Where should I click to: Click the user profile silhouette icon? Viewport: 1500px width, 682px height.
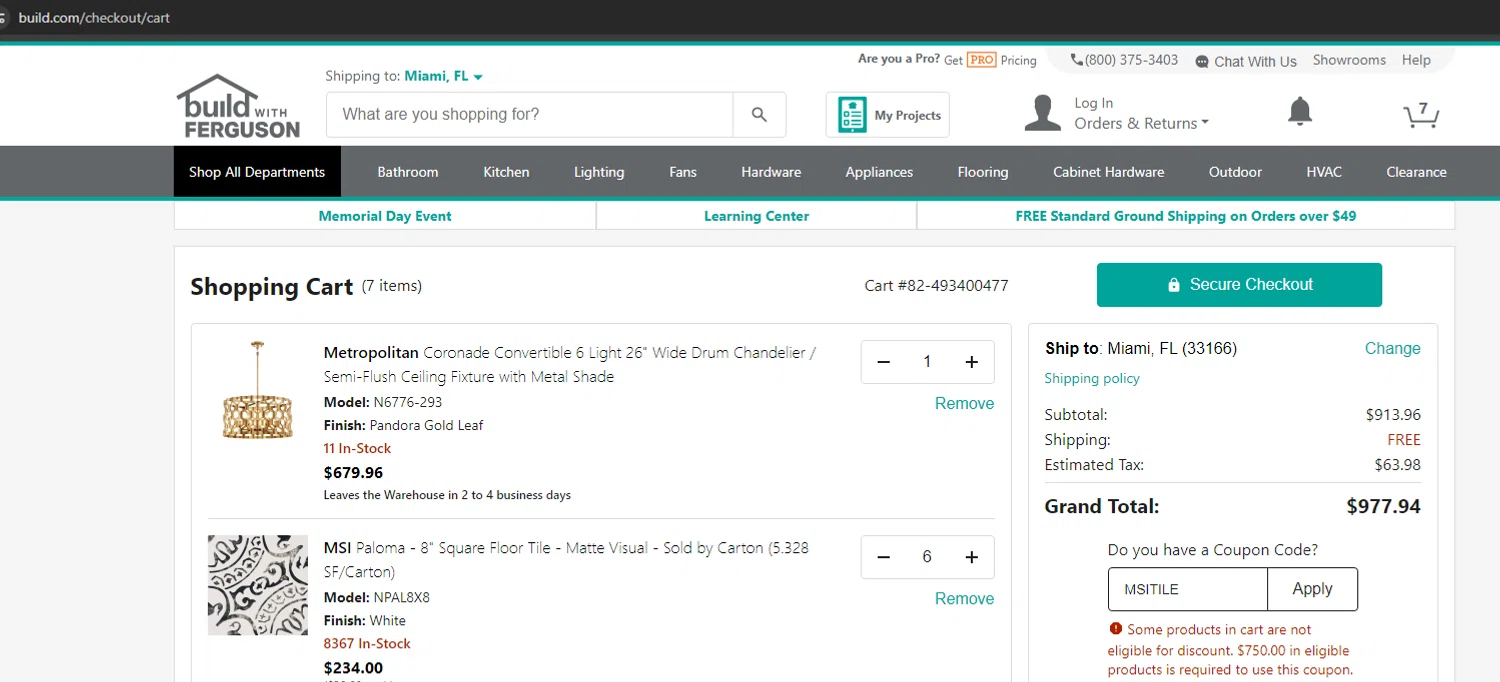tap(1042, 113)
